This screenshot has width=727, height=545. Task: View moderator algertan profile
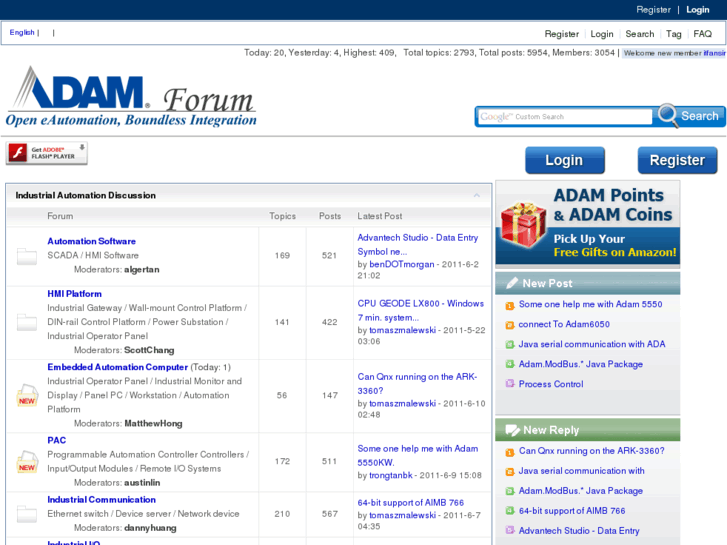click(141, 269)
